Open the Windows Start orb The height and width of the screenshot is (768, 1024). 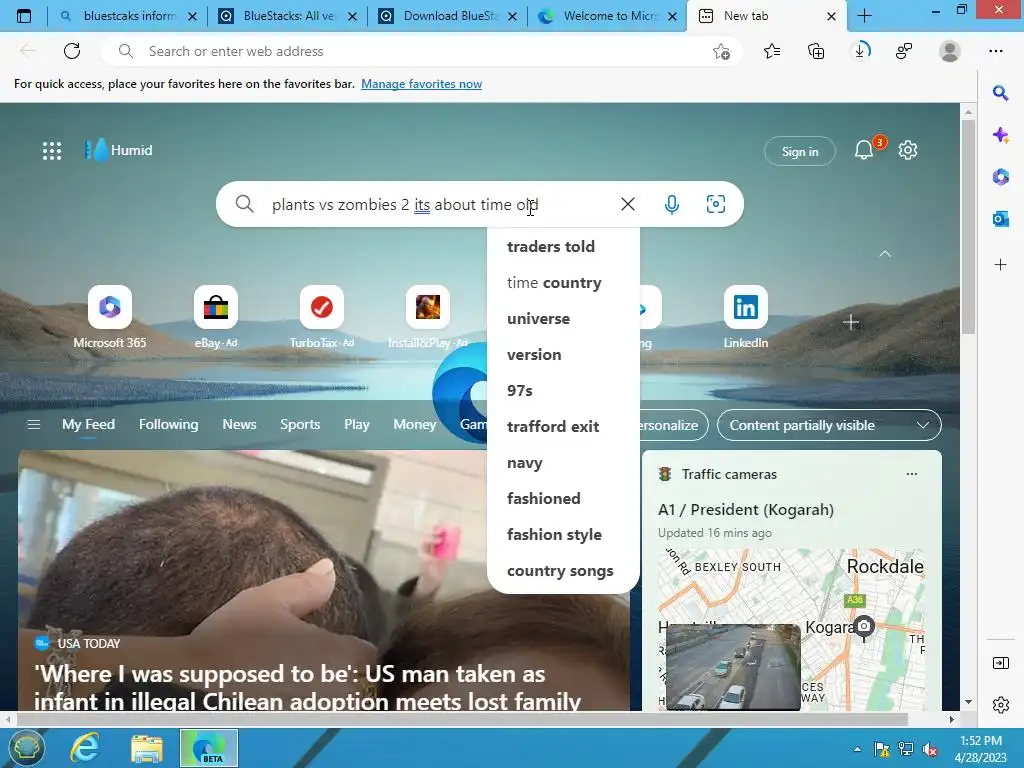(x=25, y=748)
